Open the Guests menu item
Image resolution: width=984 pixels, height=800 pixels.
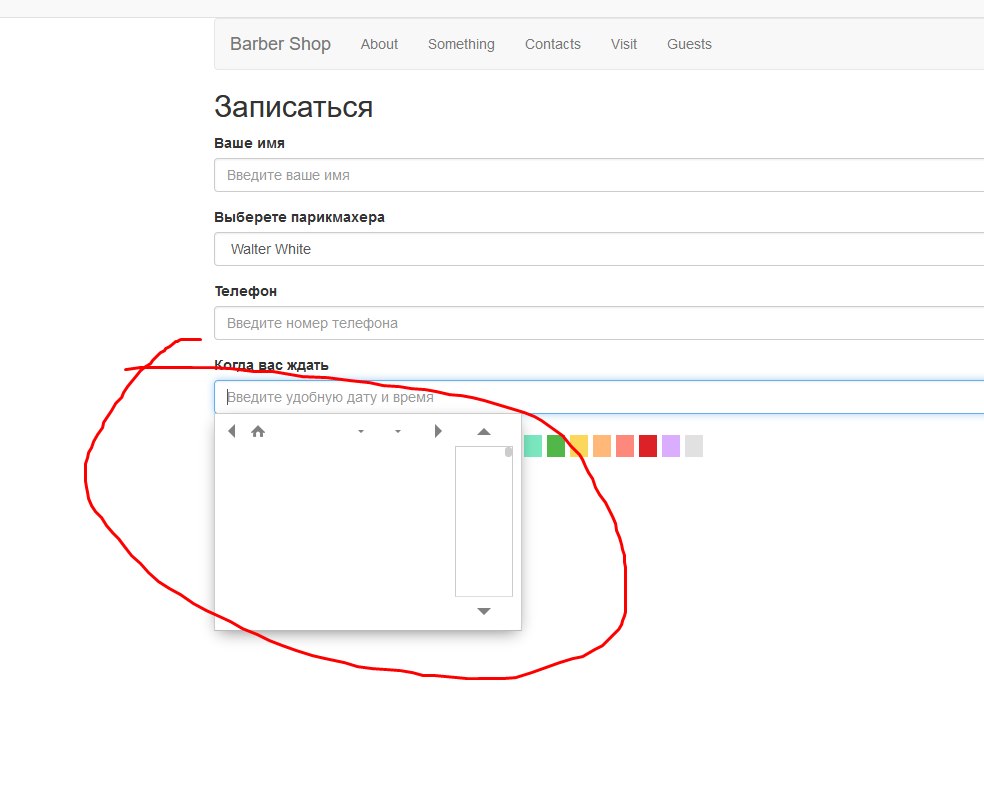tap(689, 45)
